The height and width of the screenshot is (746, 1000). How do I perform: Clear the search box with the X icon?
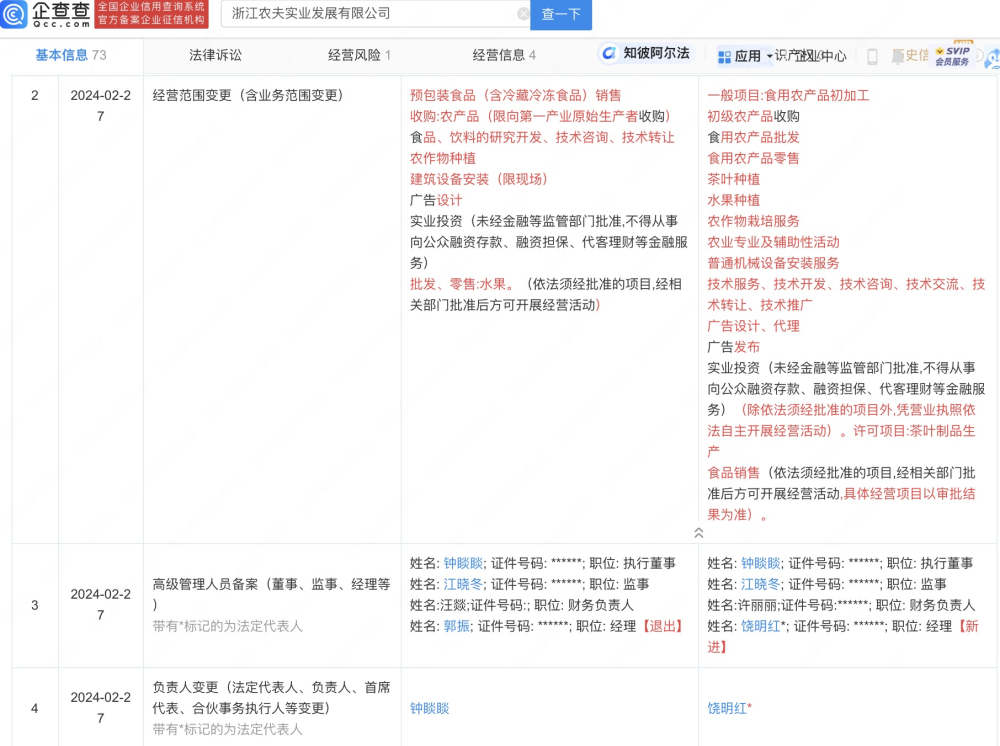tap(524, 15)
